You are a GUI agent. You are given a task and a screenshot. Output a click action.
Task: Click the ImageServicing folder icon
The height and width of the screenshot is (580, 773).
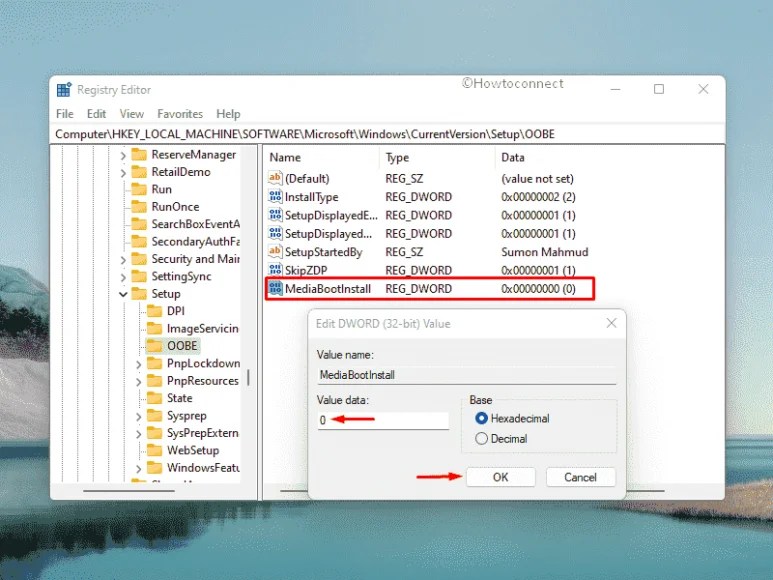155,328
